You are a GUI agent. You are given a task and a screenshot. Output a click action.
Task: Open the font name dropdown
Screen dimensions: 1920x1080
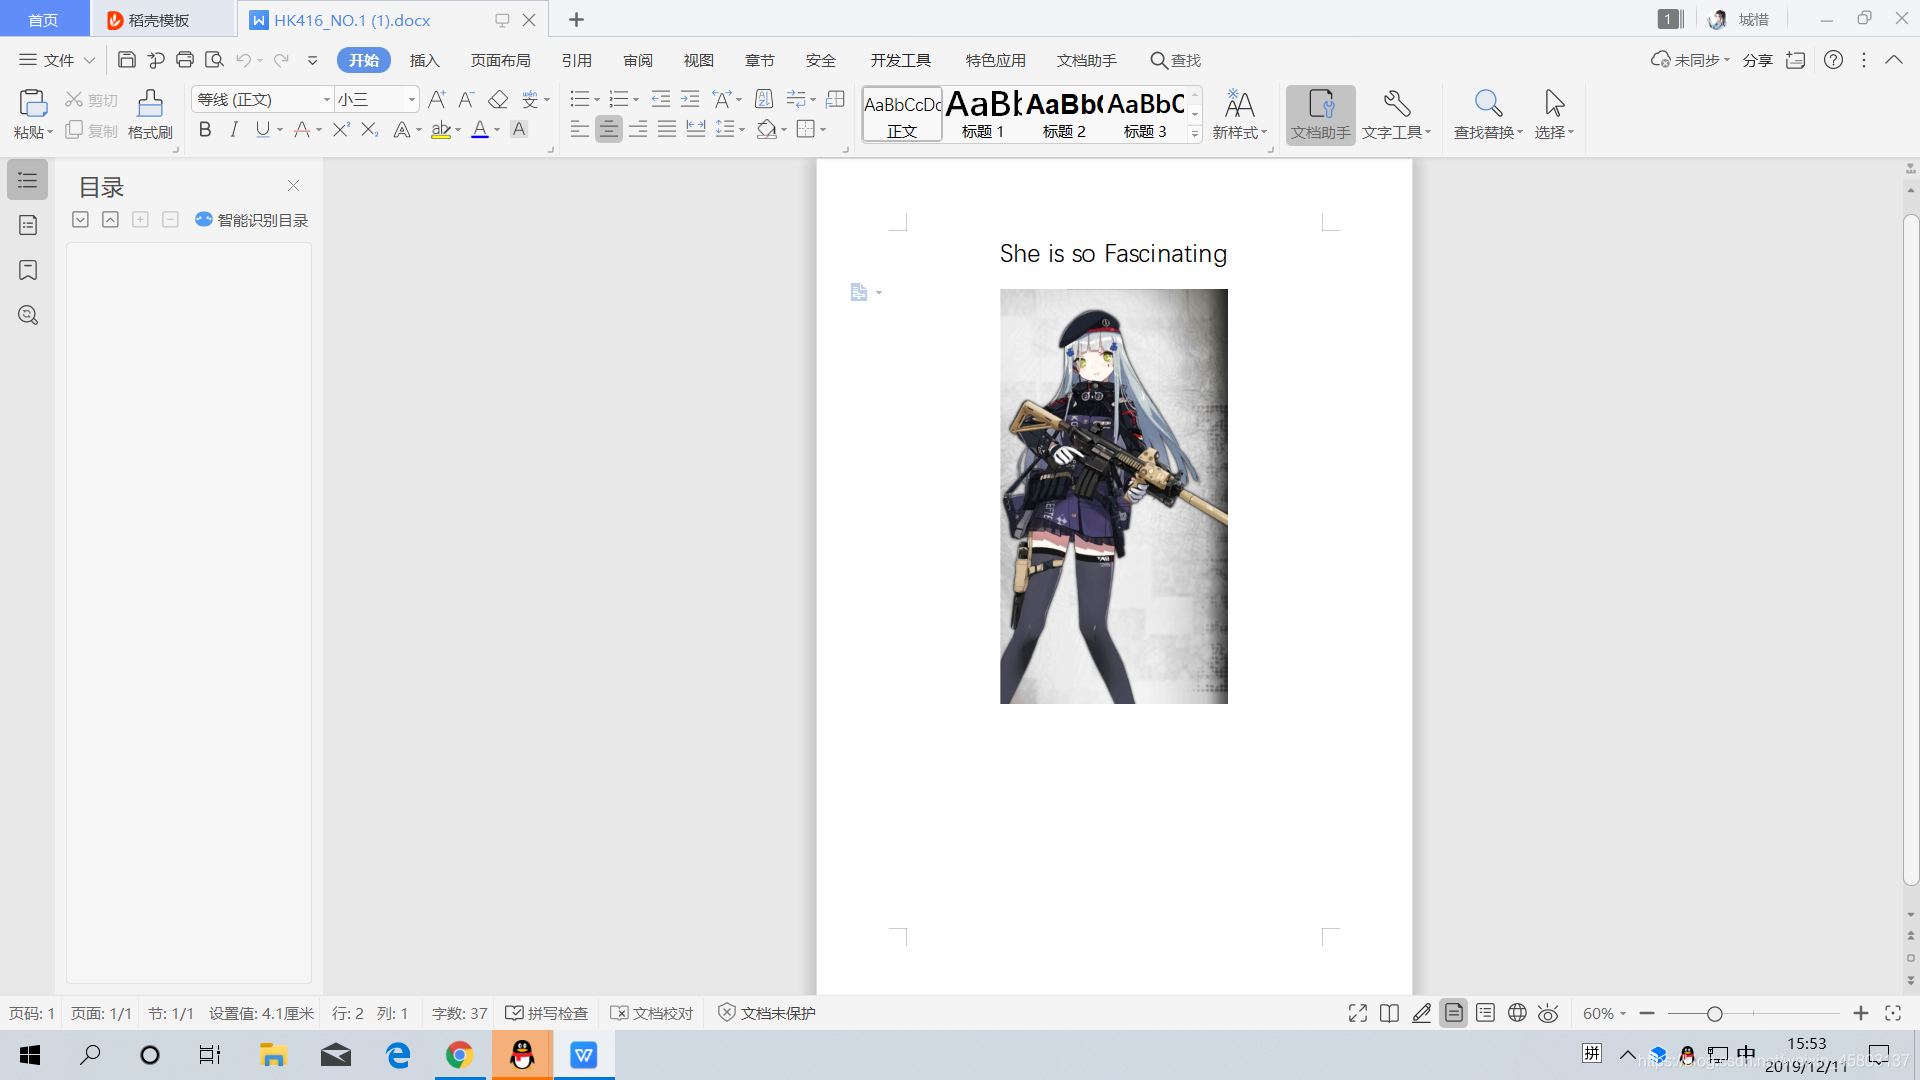pyautogui.click(x=326, y=99)
